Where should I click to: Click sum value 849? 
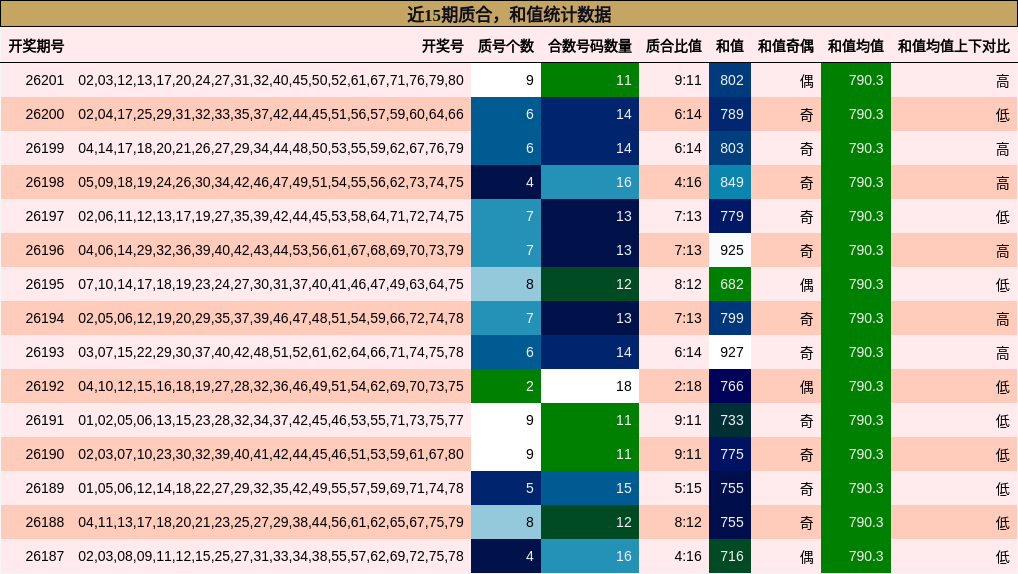click(x=730, y=182)
